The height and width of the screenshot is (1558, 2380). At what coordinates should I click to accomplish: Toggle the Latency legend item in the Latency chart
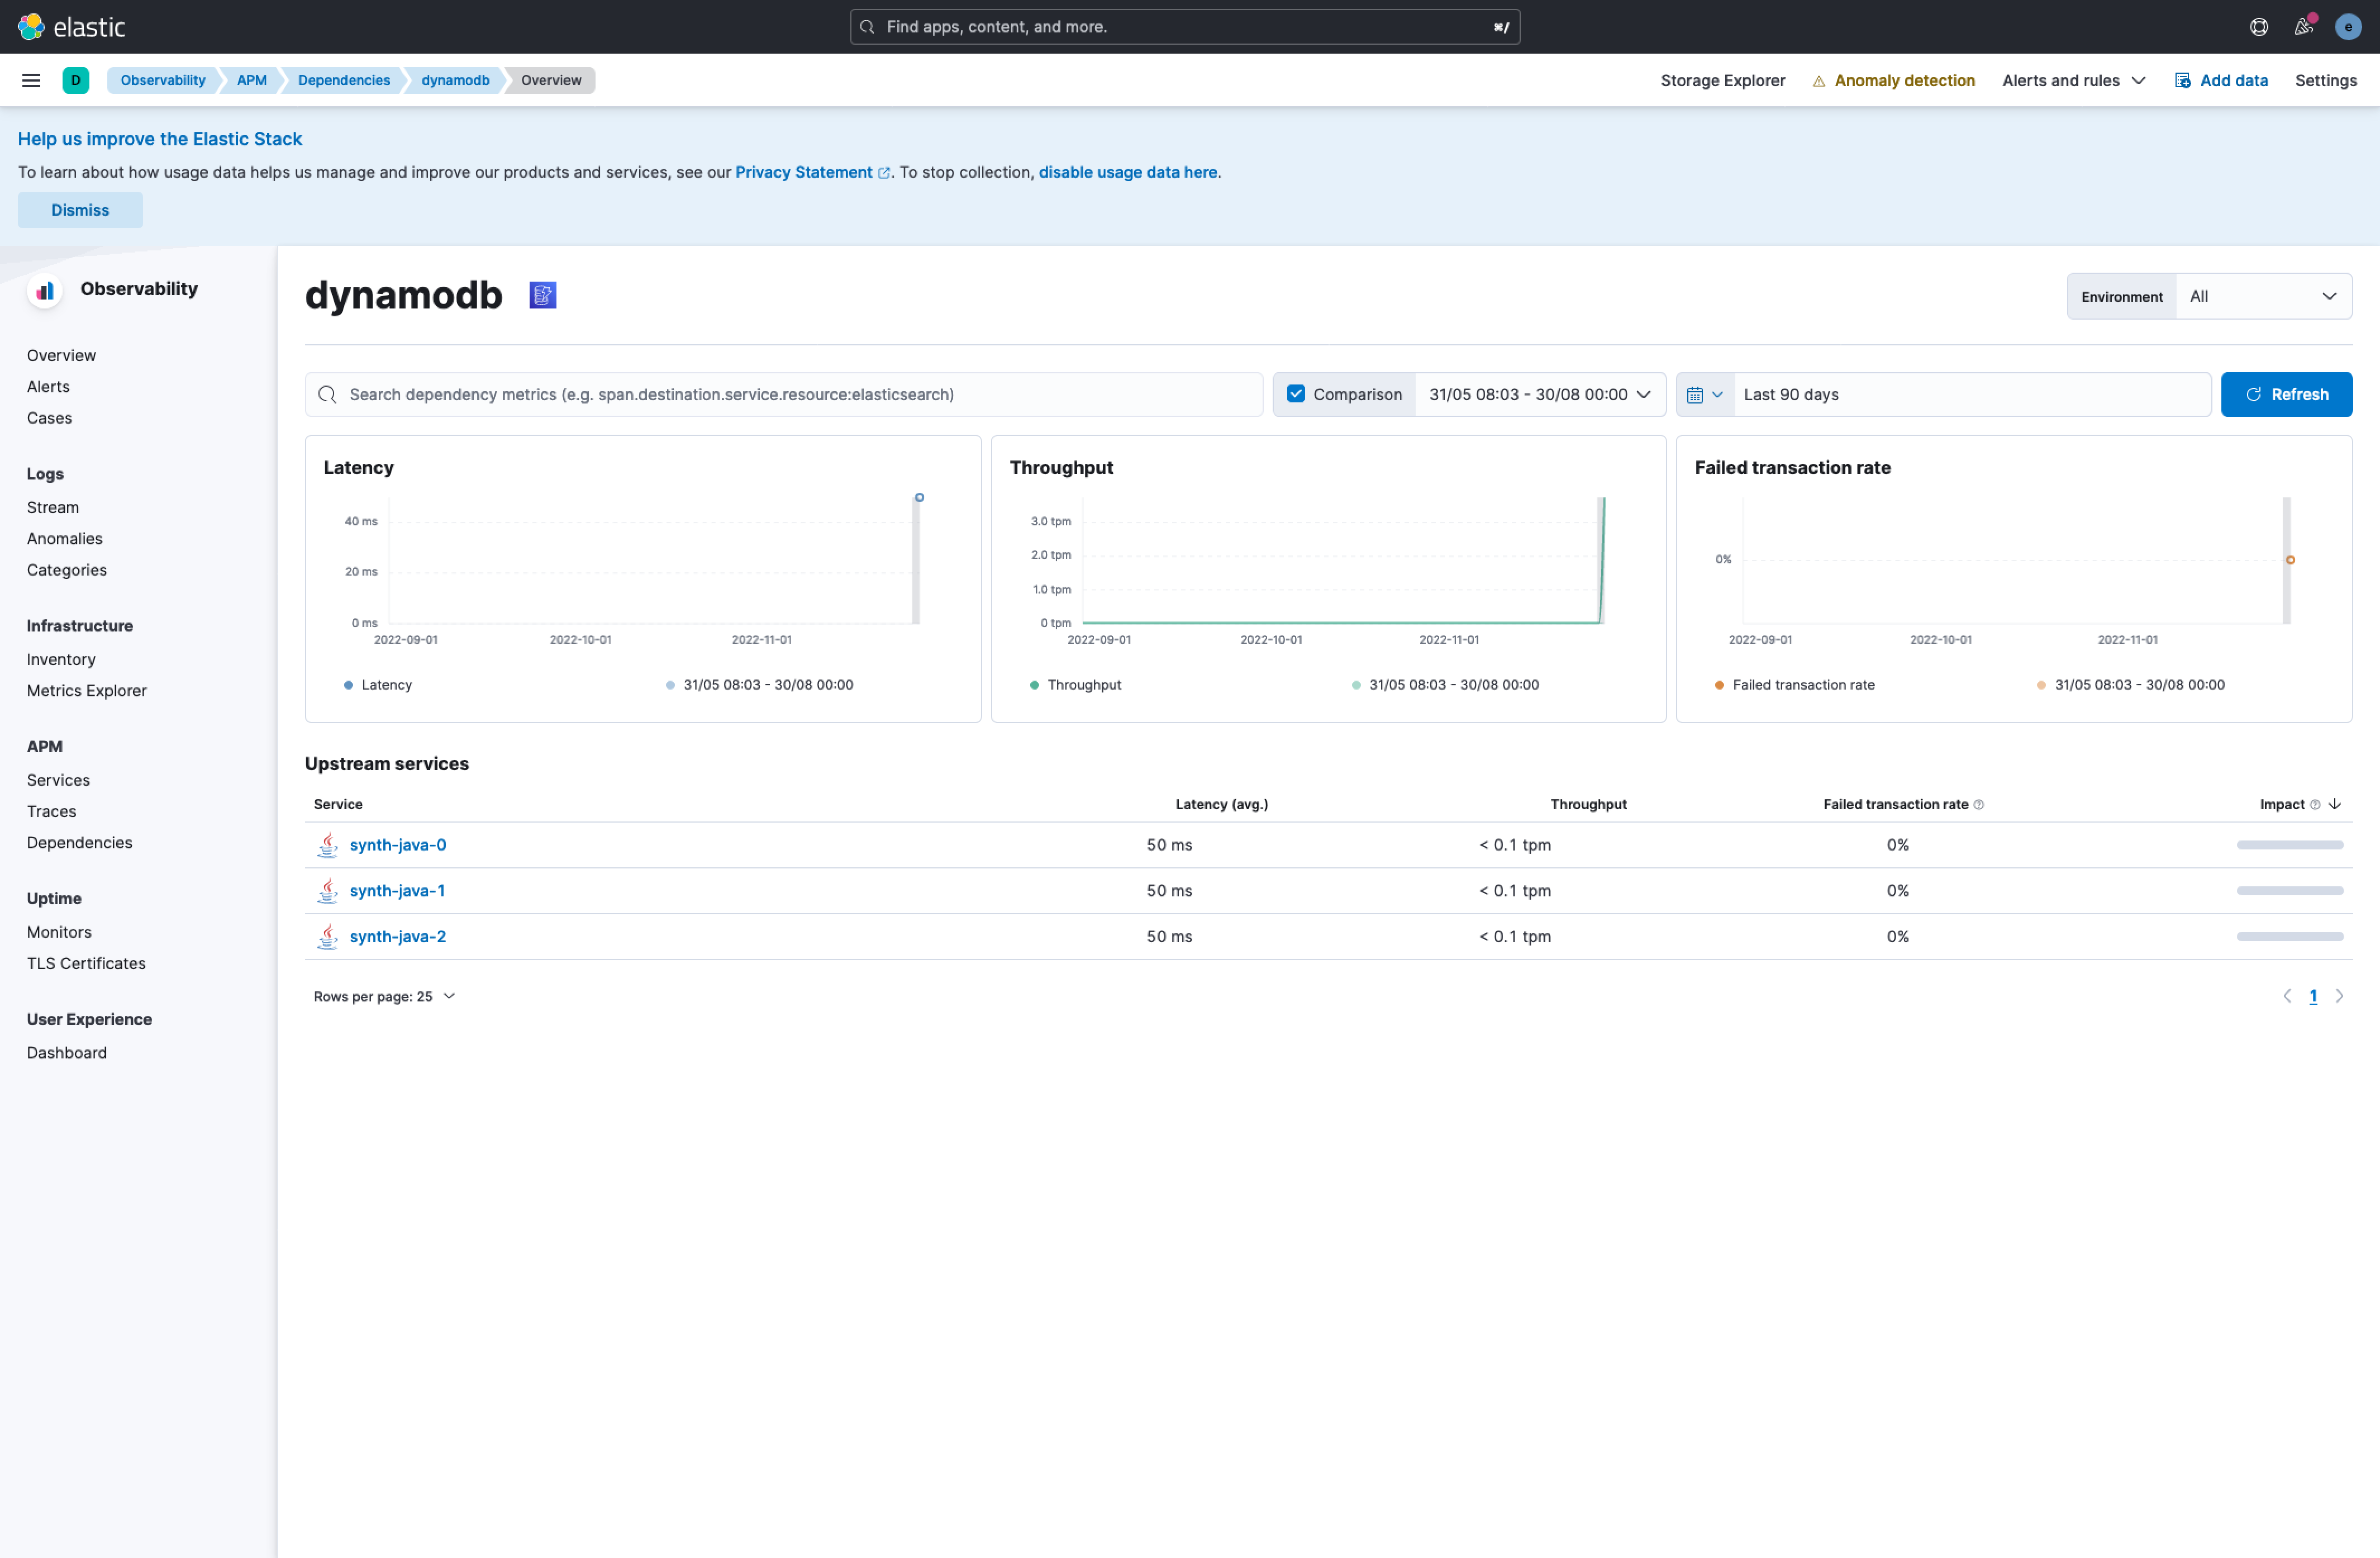click(379, 685)
